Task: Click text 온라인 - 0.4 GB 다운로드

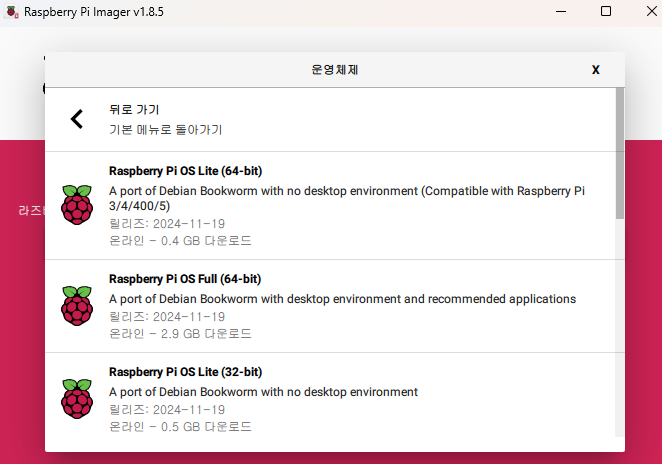Action: pyautogui.click(x=180, y=241)
